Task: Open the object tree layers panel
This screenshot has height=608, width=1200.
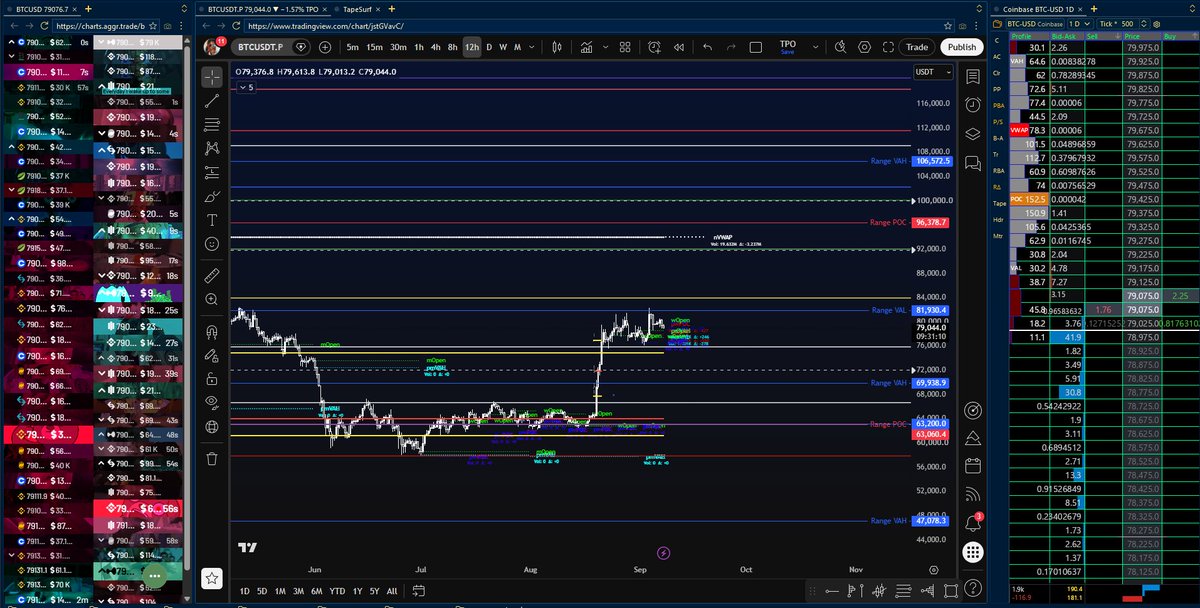Action: click(x=972, y=132)
